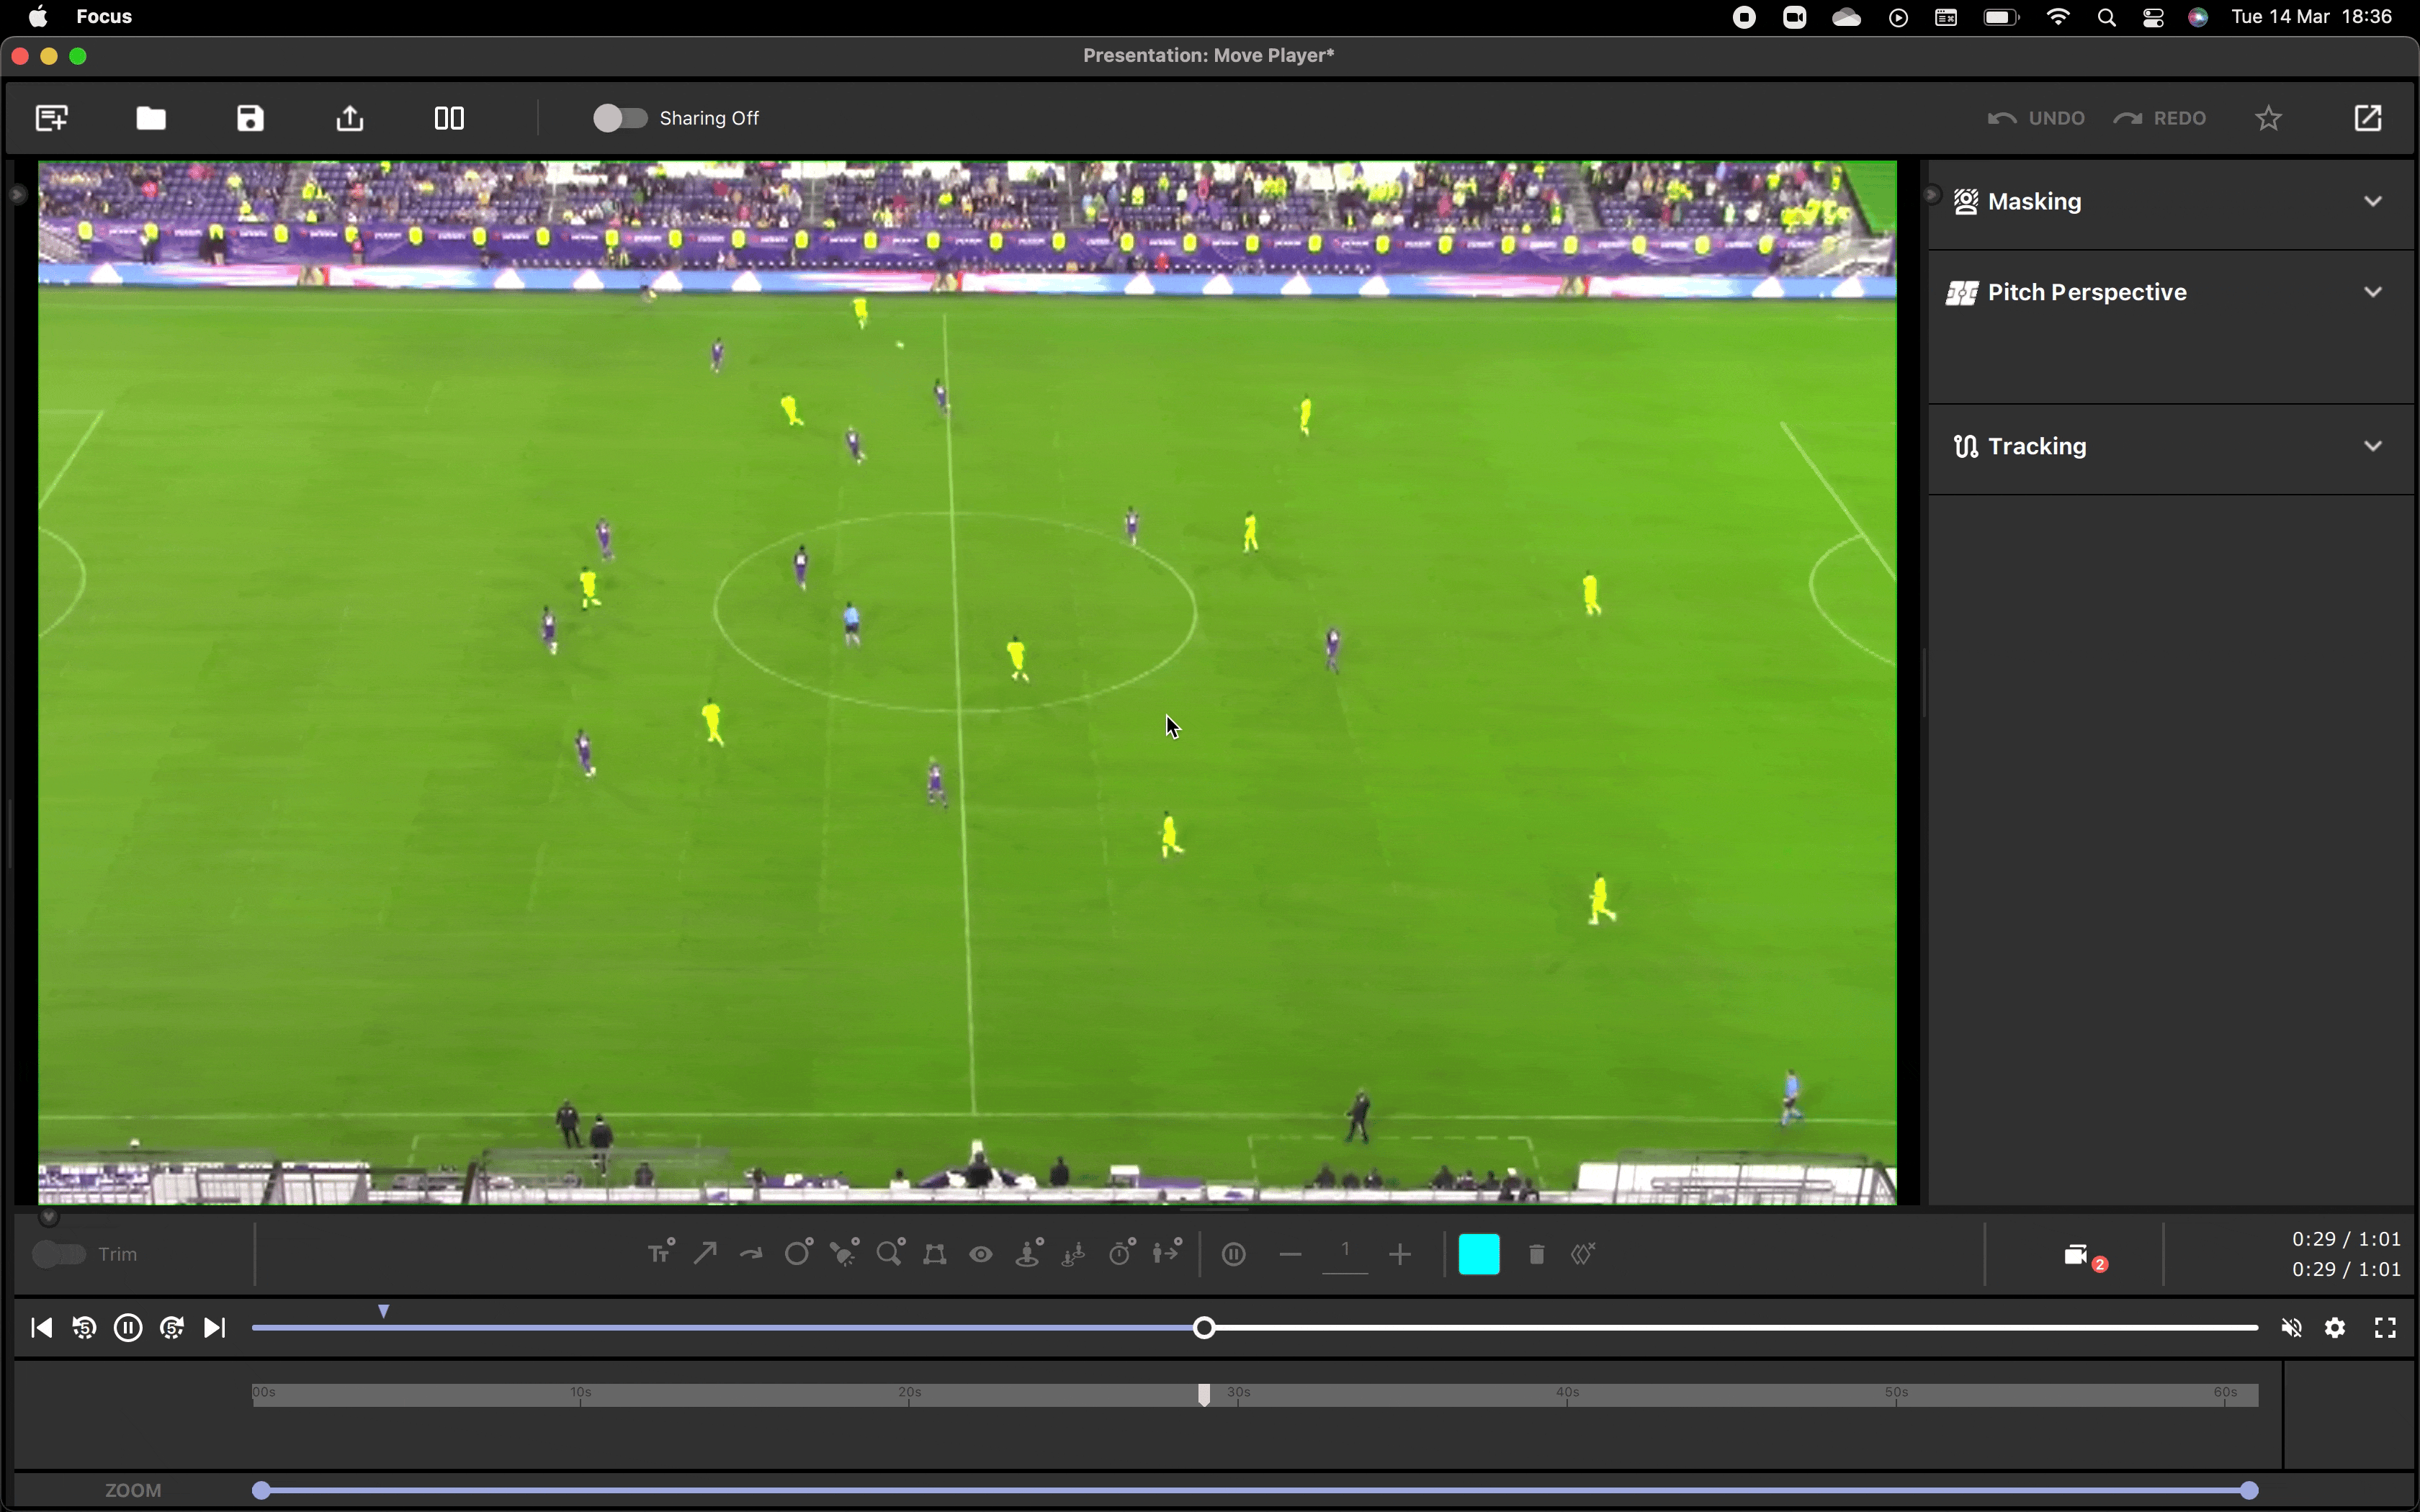This screenshot has width=2420, height=1512.
Task: Open the camera clips icon with badge 2
Action: point(2084,1256)
